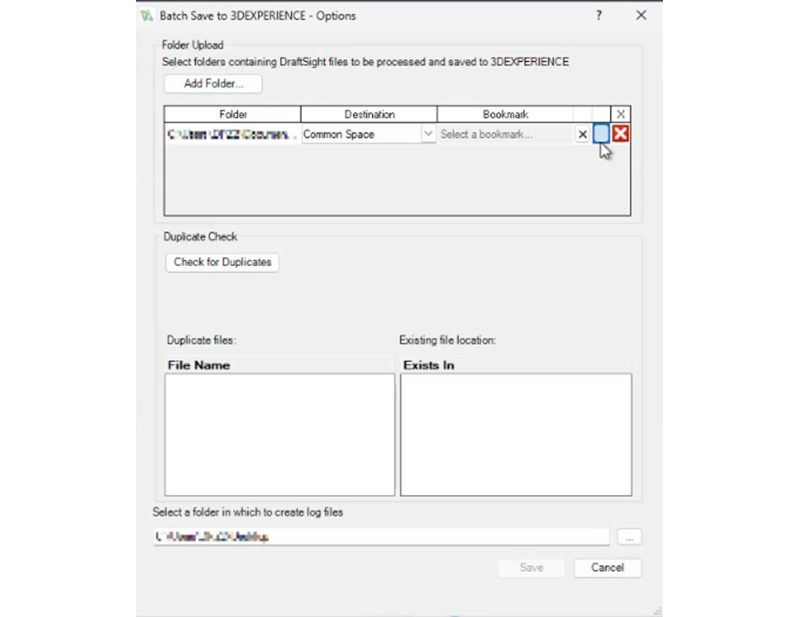
Task: Click the red X to remove the folder row
Action: click(621, 134)
